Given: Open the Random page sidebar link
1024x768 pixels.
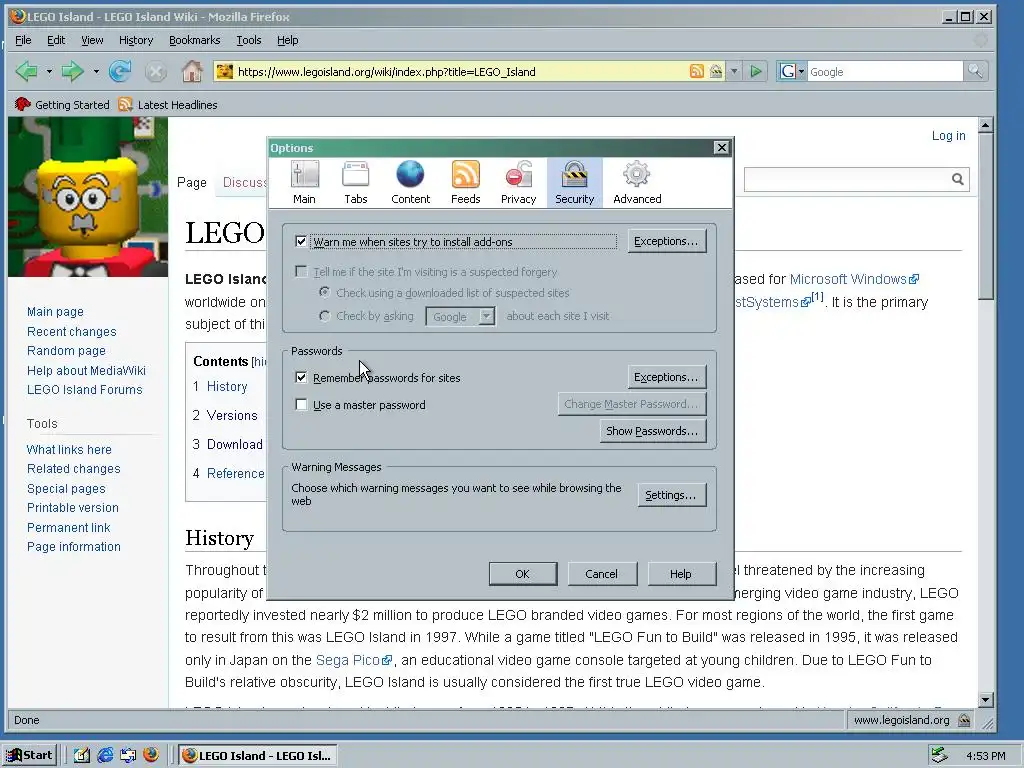Looking at the screenshot, I should (x=66, y=351).
